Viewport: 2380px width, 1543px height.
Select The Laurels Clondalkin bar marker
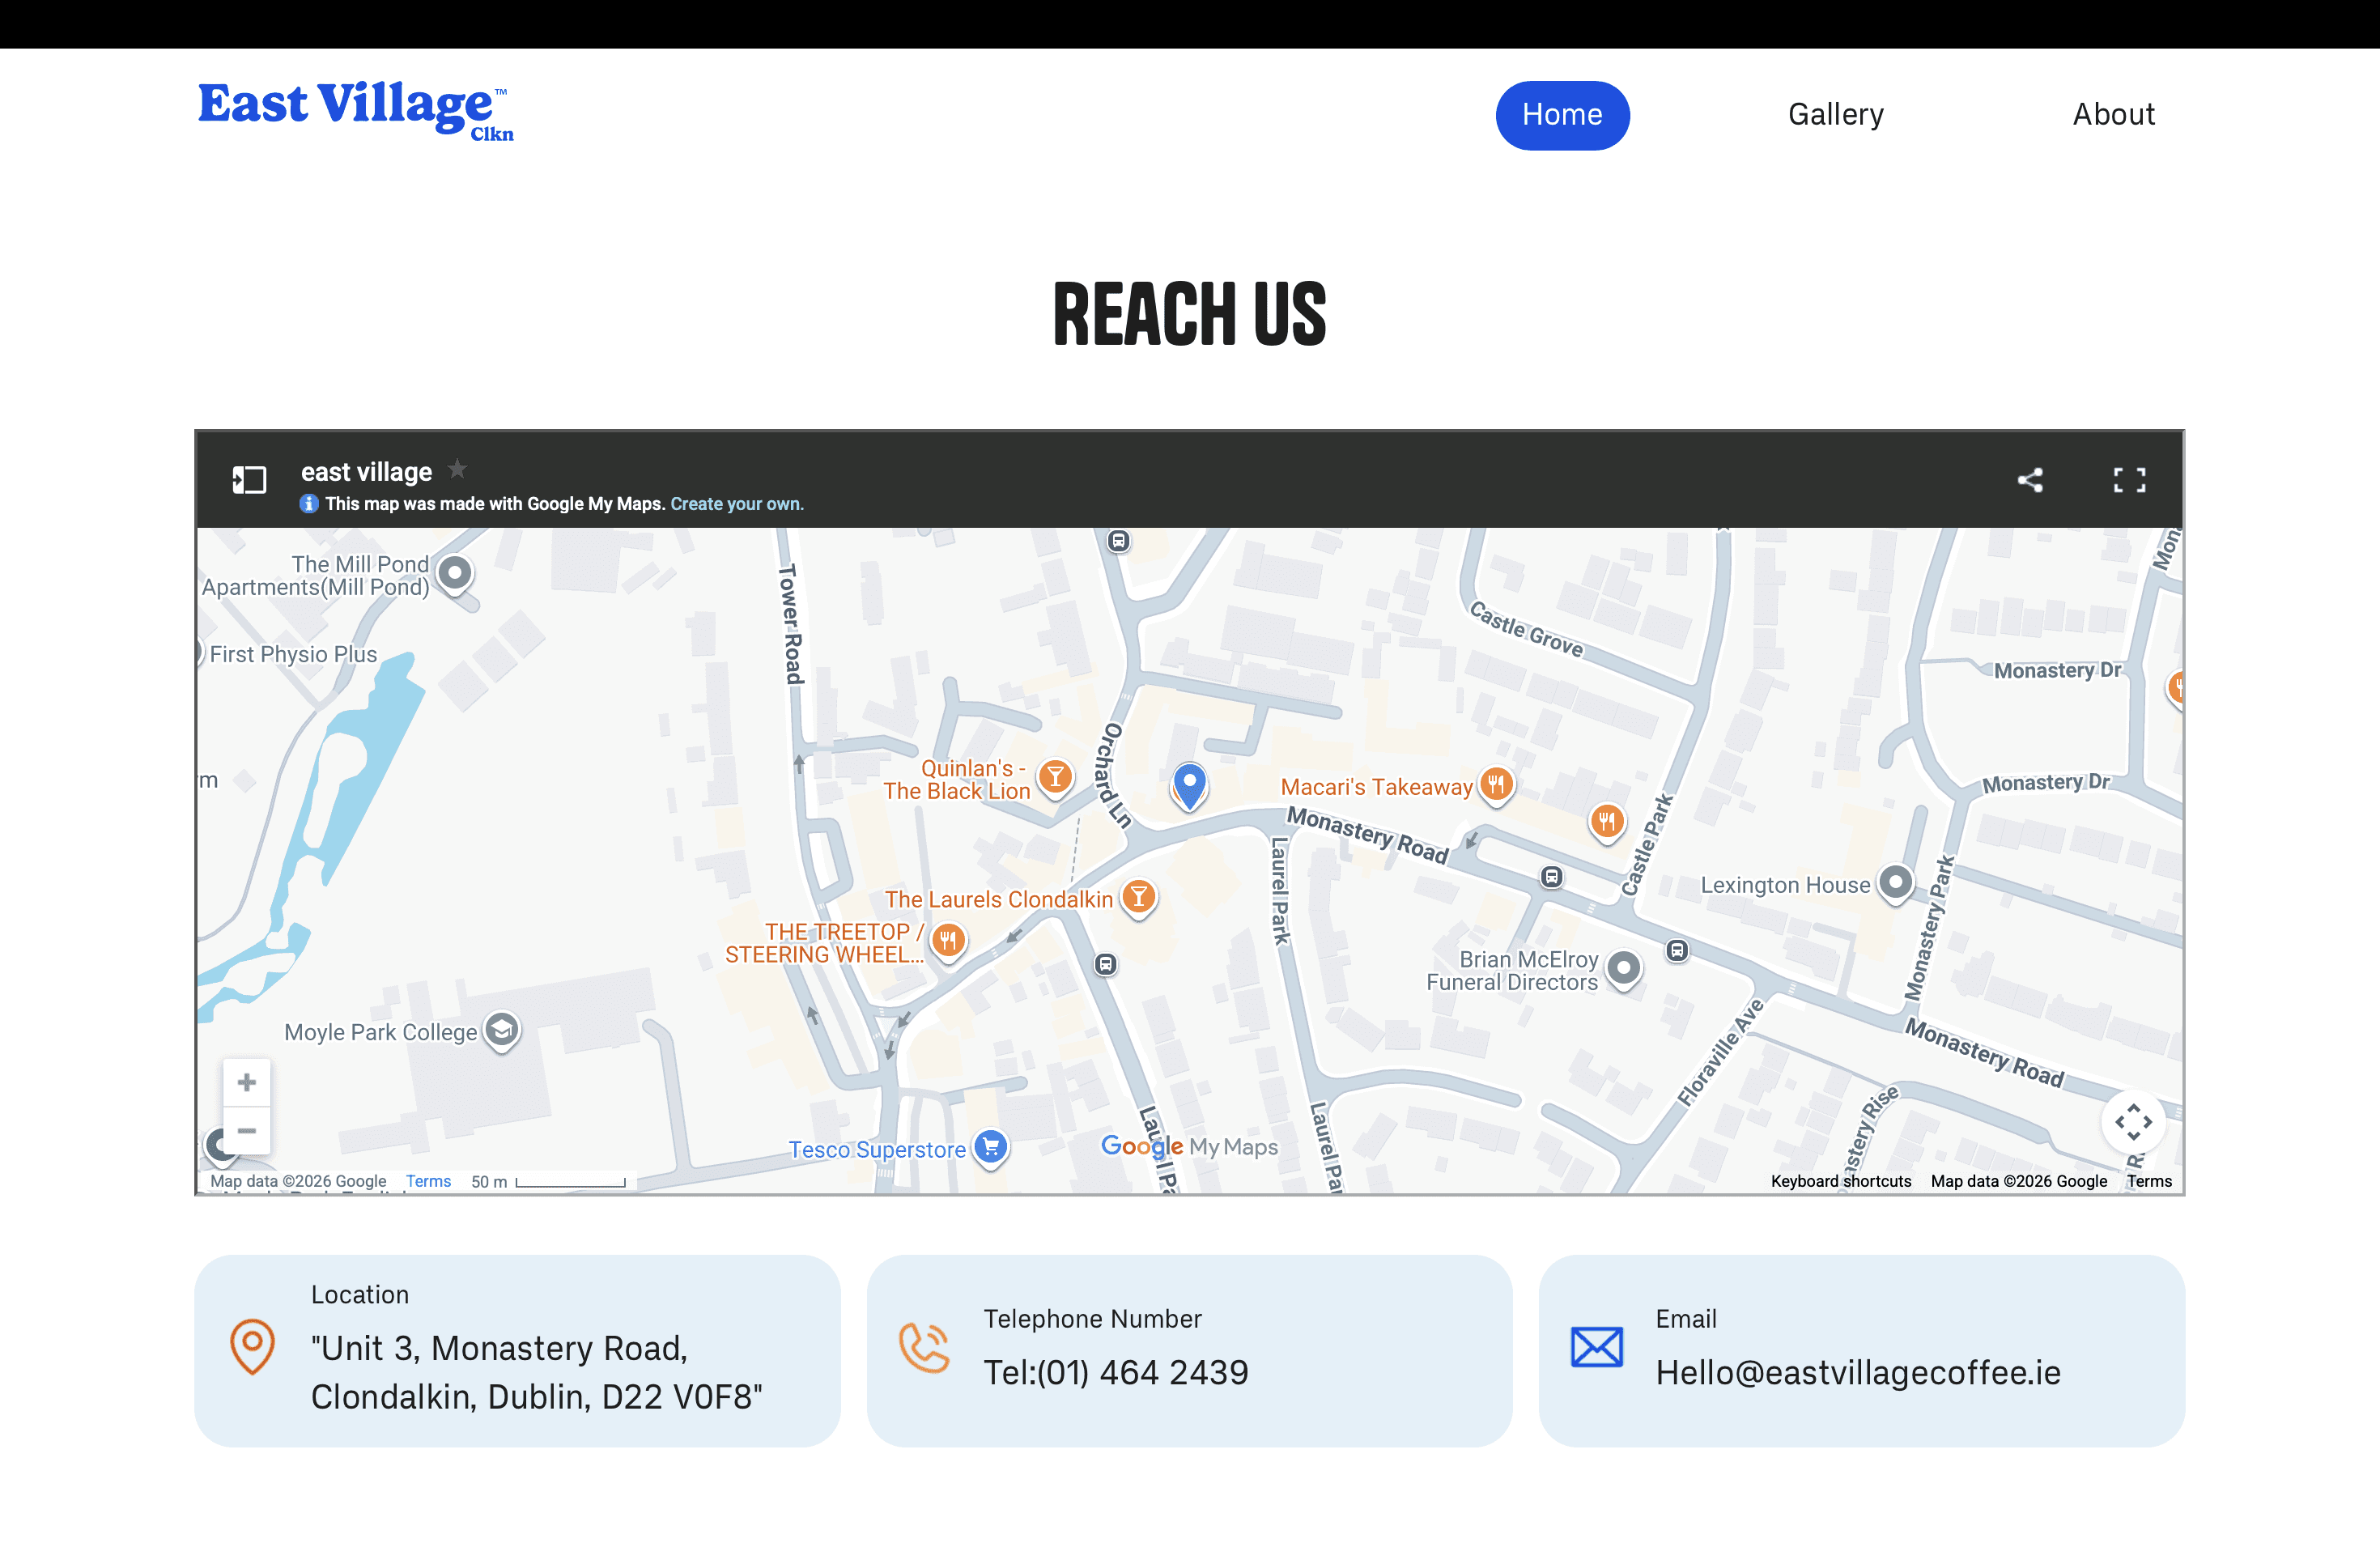(1138, 897)
